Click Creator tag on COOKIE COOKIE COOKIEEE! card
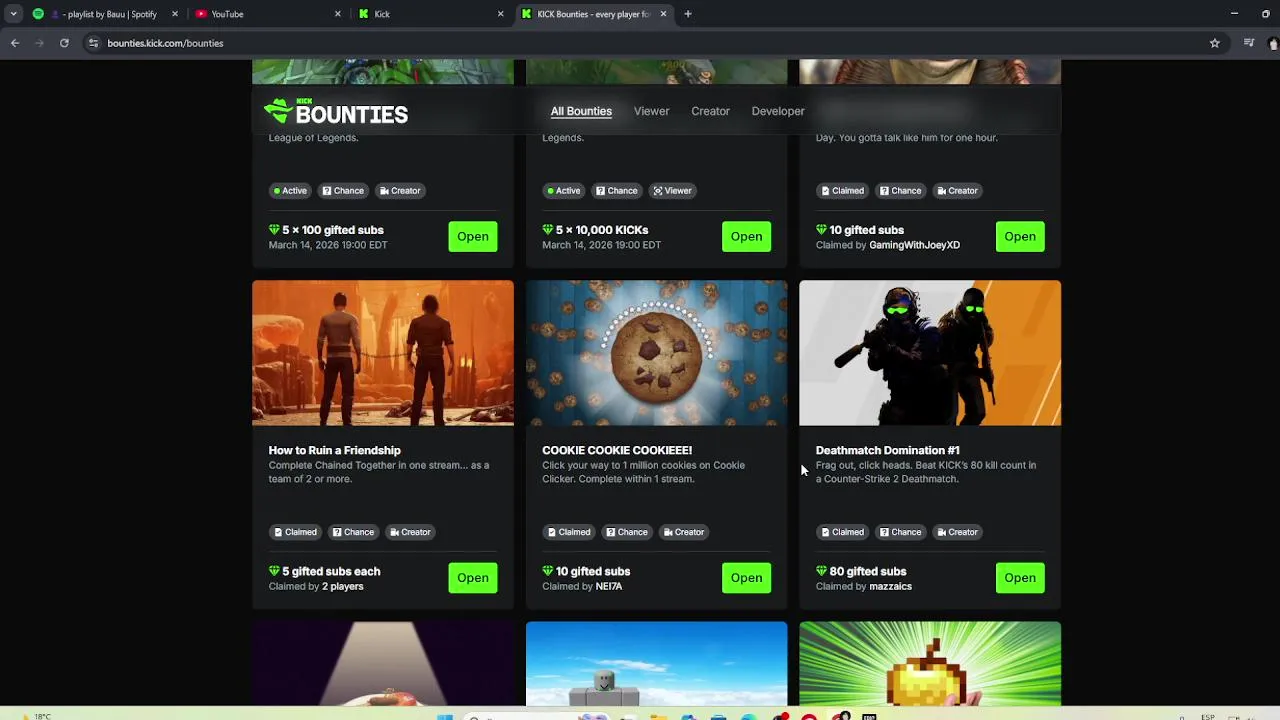 tap(683, 532)
